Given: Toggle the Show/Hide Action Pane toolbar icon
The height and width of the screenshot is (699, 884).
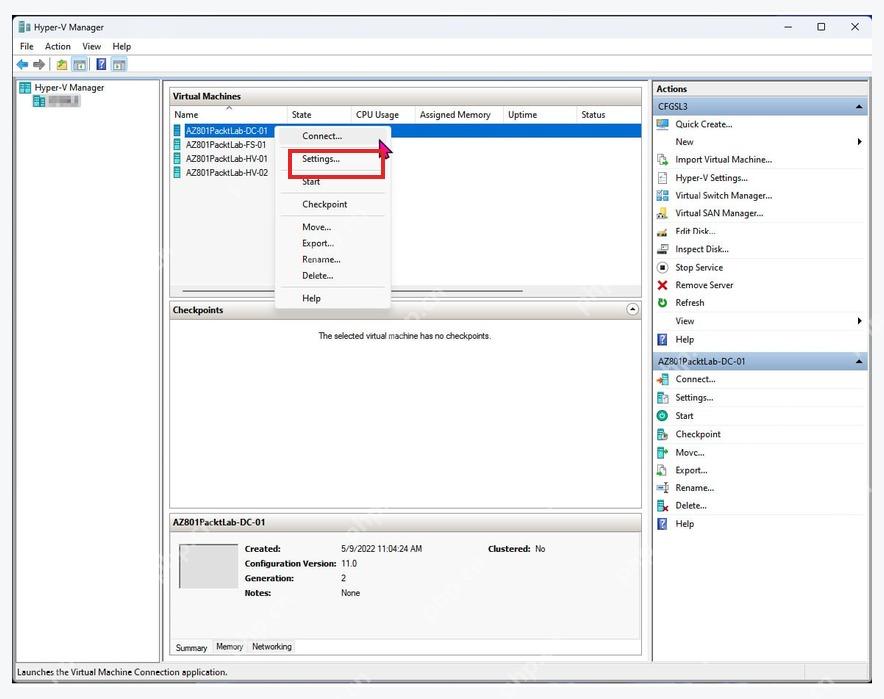Looking at the screenshot, I should coord(119,65).
